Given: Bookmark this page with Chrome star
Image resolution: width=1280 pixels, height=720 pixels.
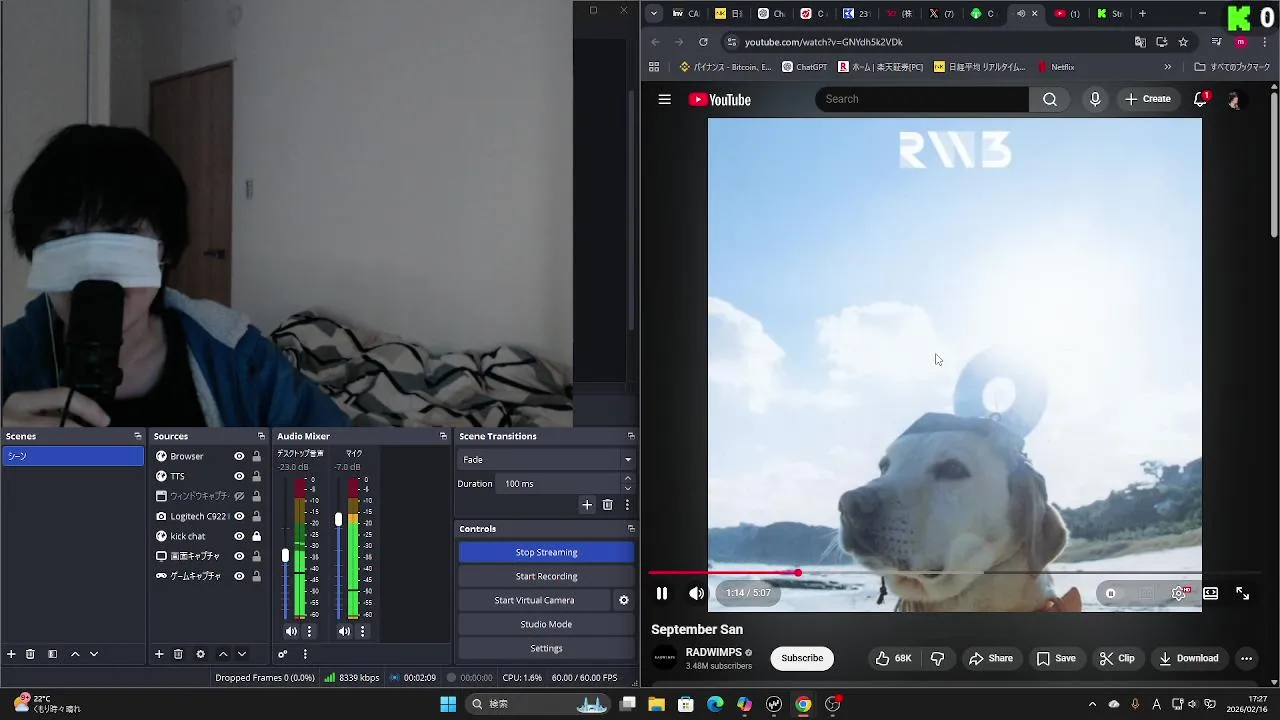Looking at the screenshot, I should 1183,42.
